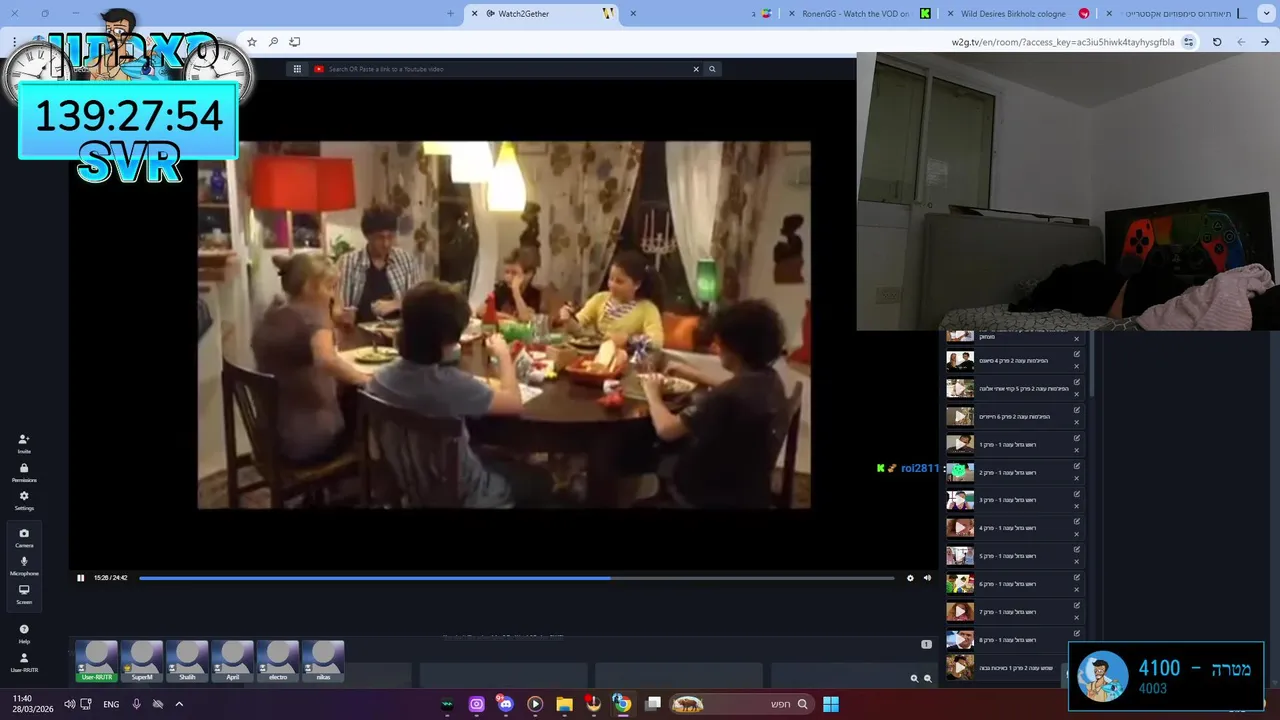The image size is (1280, 720).
Task: Open a new browser tab
Action: (x=450, y=14)
